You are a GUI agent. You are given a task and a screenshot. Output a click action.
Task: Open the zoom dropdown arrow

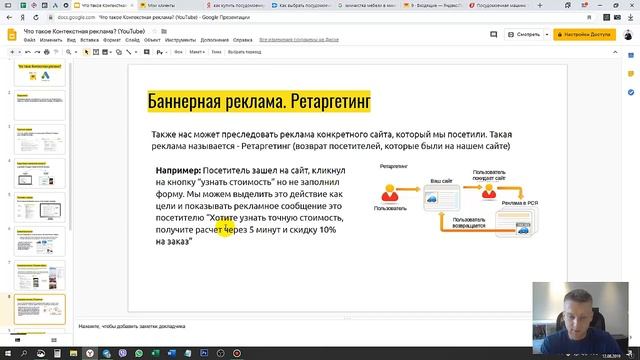click(x=76, y=52)
